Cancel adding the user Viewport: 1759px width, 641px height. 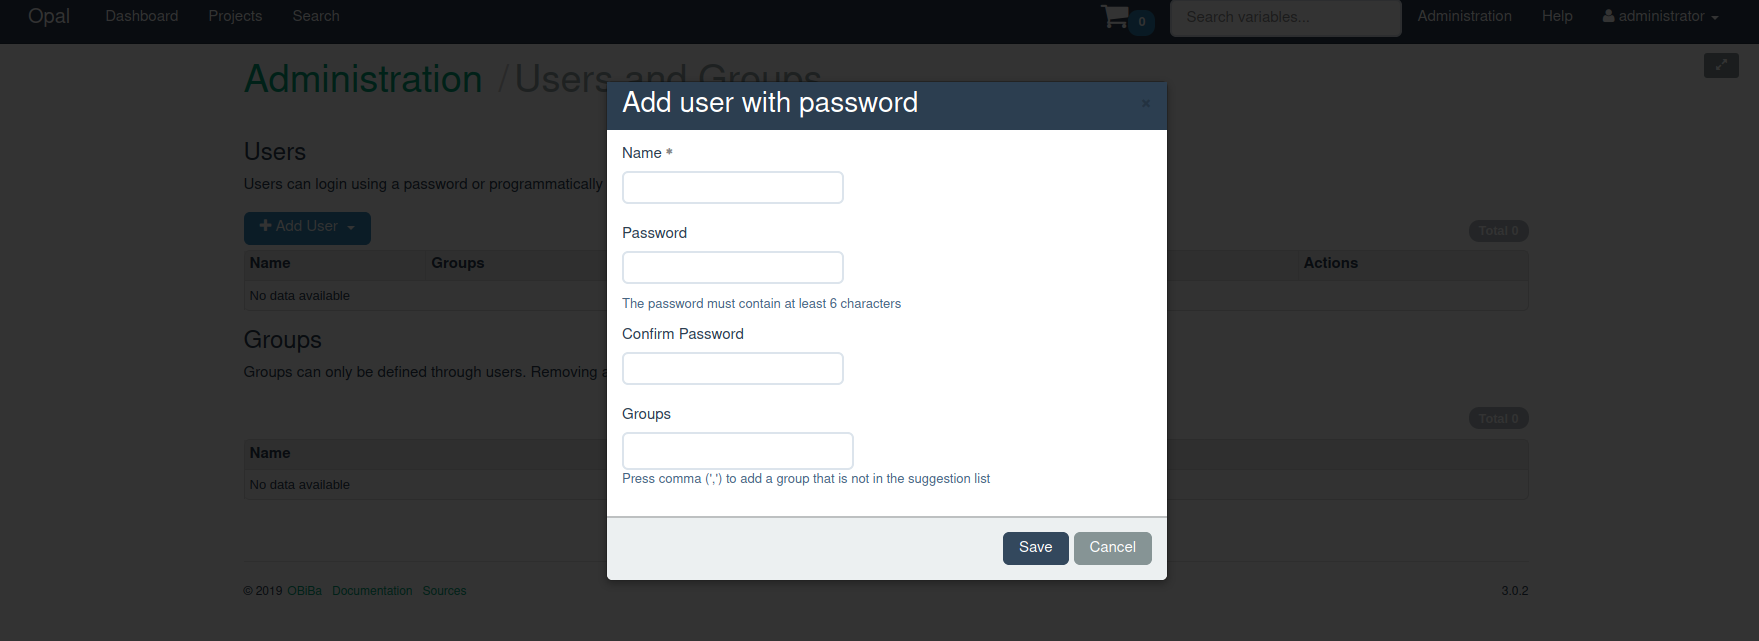[x=1113, y=548]
